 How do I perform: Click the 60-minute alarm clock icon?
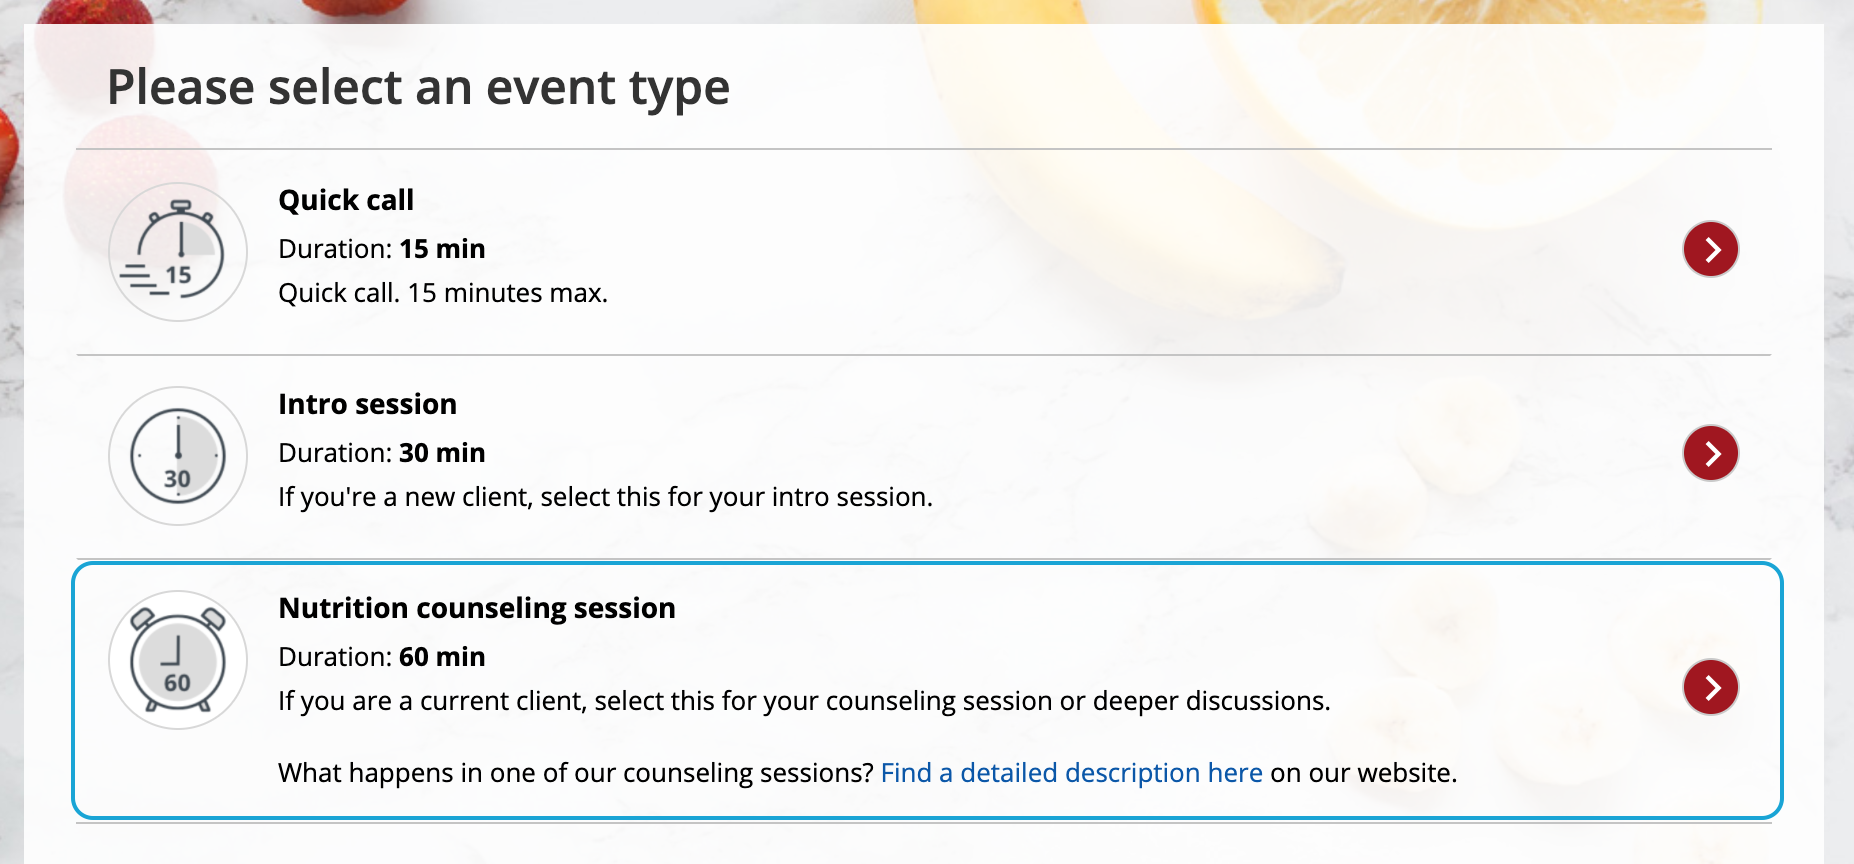coord(178,660)
